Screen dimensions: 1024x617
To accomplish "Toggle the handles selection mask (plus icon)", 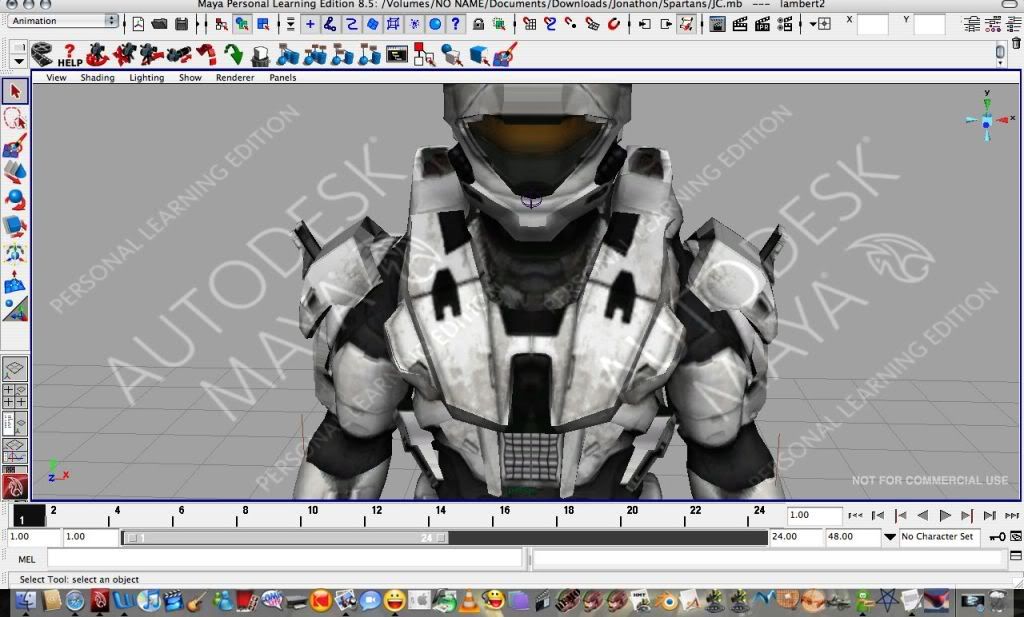I will (x=310, y=24).
